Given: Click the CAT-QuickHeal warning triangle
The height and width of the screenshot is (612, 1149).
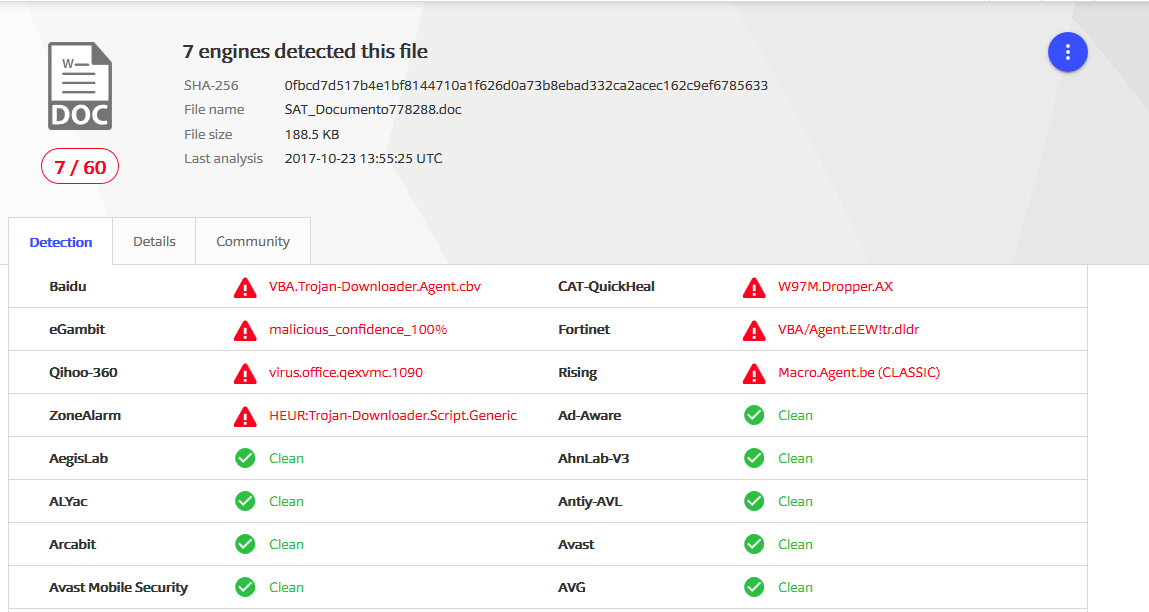Looking at the screenshot, I should click(x=754, y=288).
